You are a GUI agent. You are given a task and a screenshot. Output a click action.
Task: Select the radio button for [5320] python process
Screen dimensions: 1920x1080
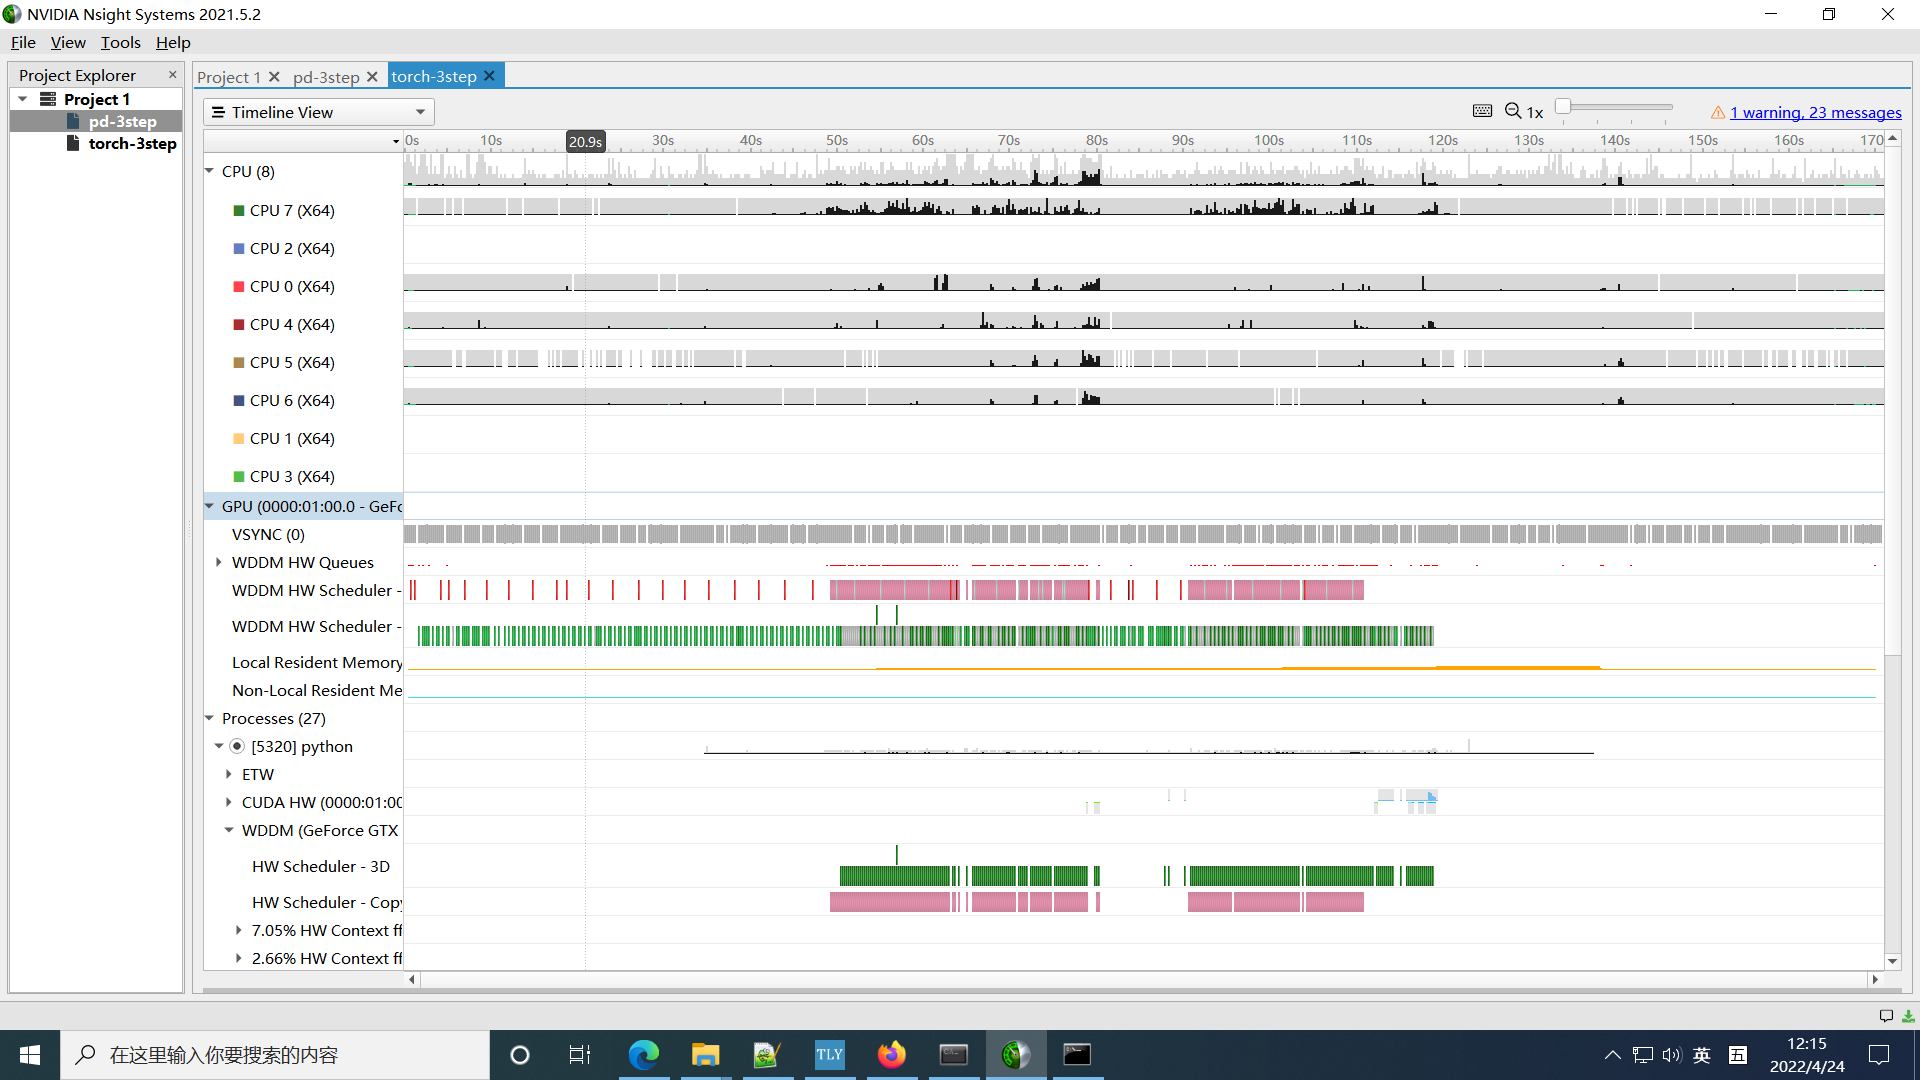tap(237, 746)
